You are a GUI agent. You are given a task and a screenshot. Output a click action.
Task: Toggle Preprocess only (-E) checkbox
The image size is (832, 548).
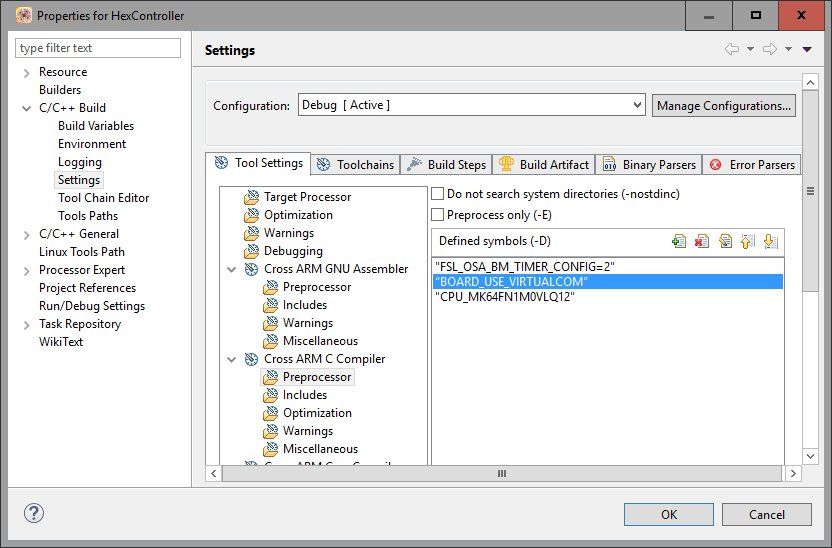pyautogui.click(x=438, y=215)
